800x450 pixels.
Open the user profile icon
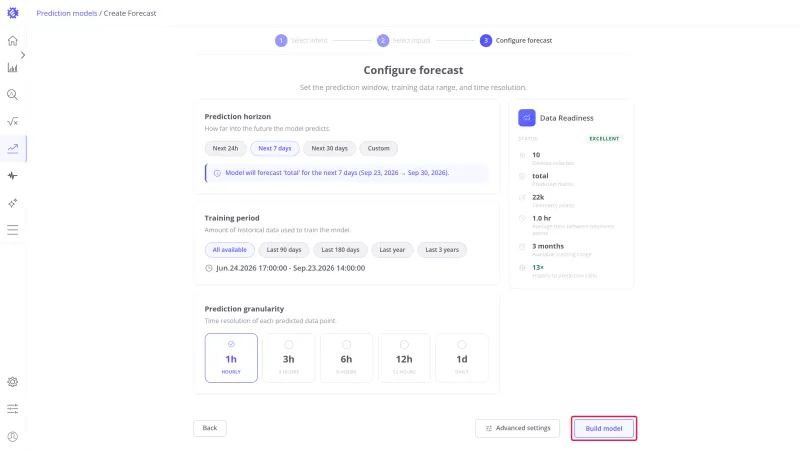coord(13,436)
